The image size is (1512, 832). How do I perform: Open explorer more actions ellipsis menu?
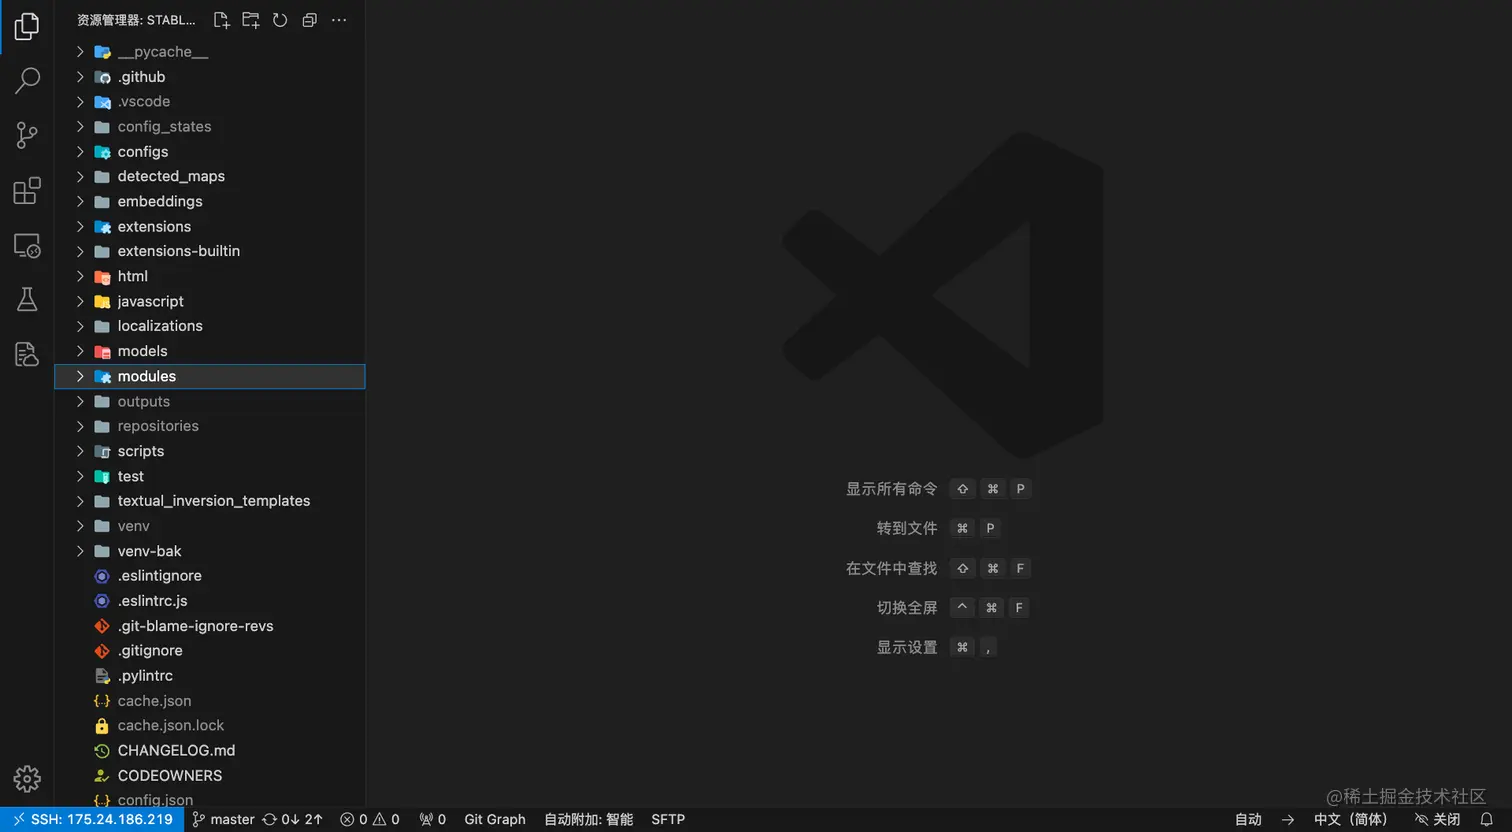339,20
